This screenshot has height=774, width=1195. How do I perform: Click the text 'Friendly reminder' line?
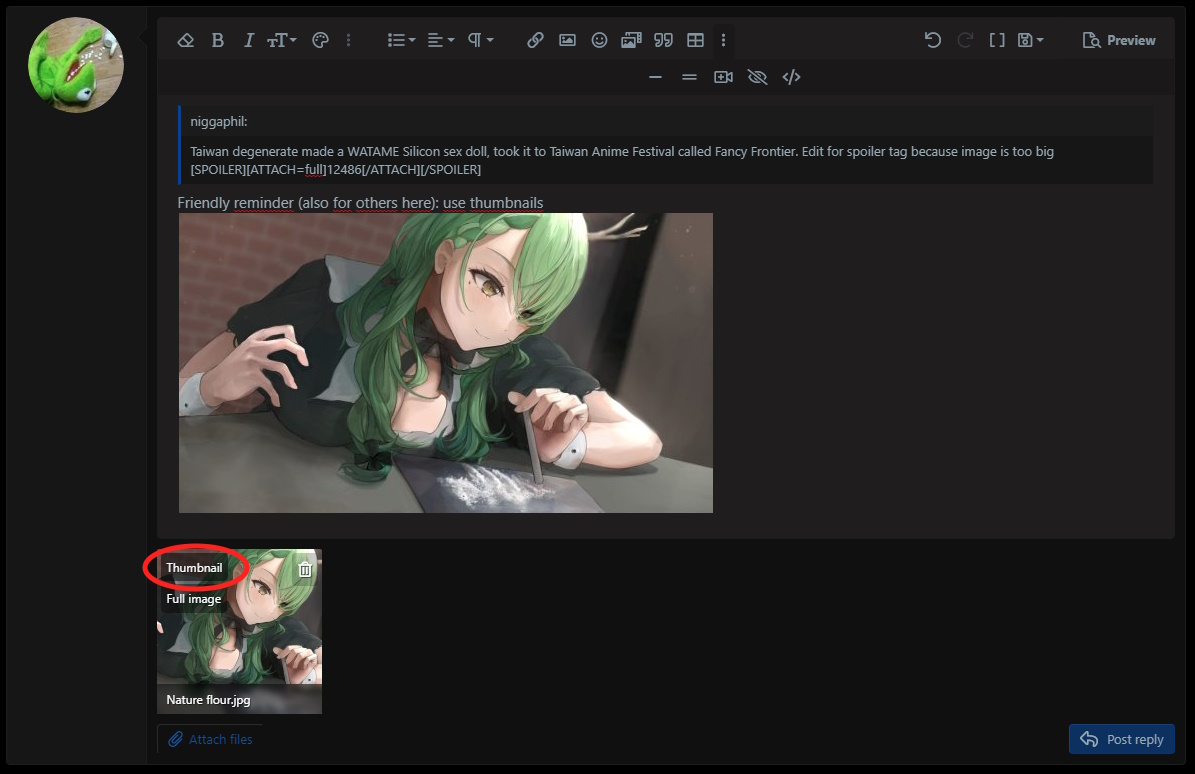[360, 203]
